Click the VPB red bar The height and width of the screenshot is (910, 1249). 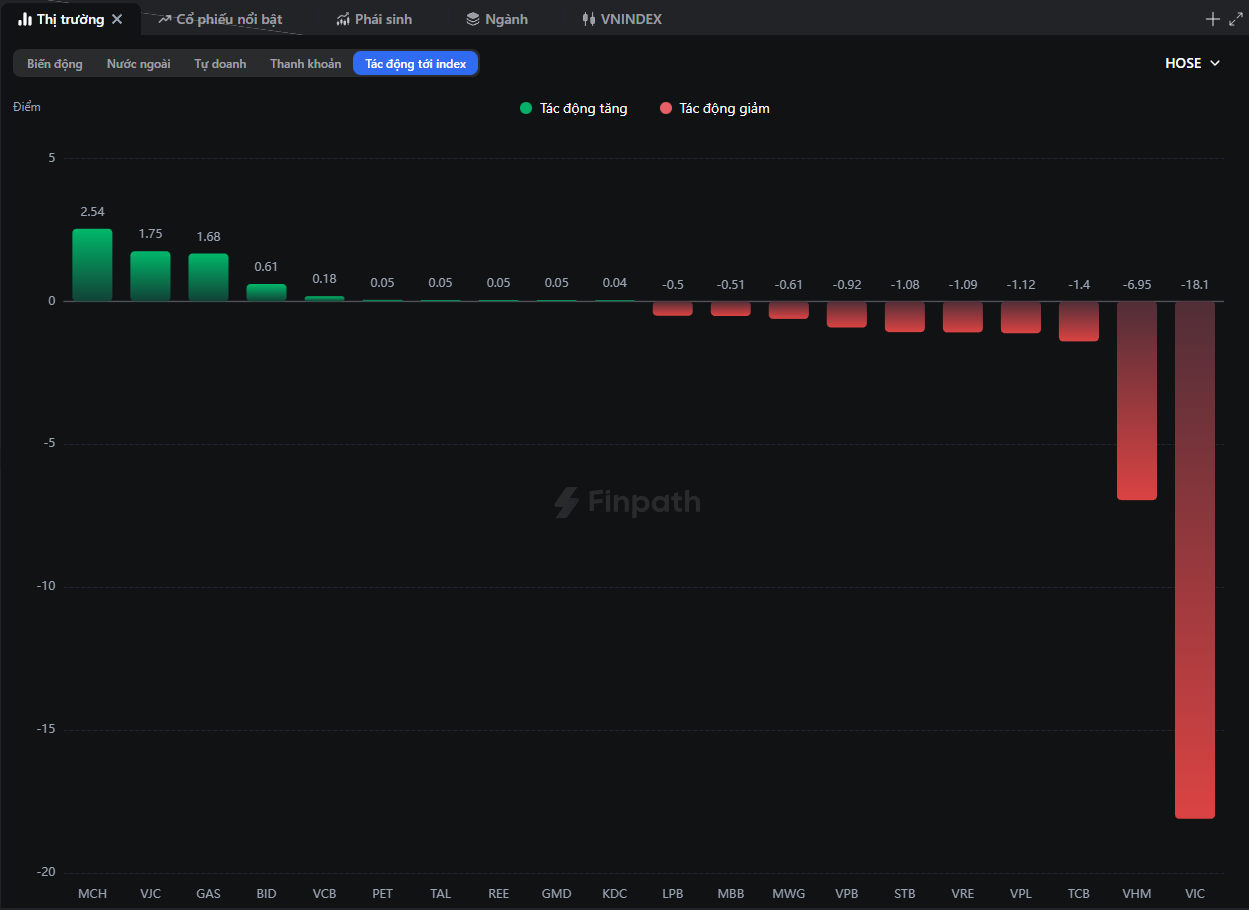point(847,314)
